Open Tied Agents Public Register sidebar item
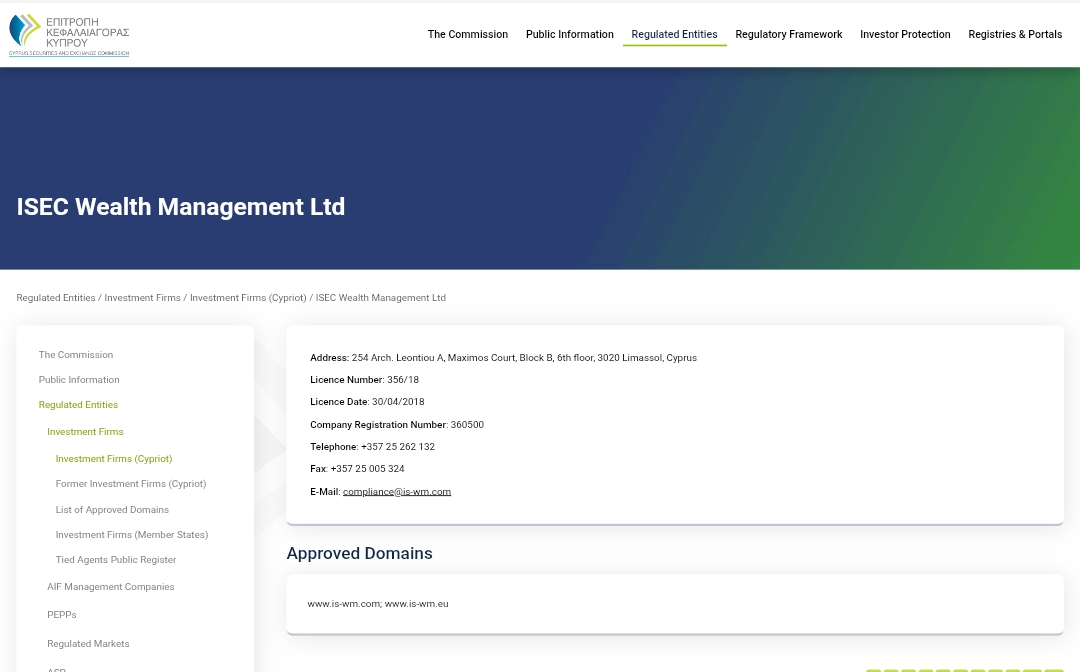The image size is (1080, 672). (x=116, y=560)
